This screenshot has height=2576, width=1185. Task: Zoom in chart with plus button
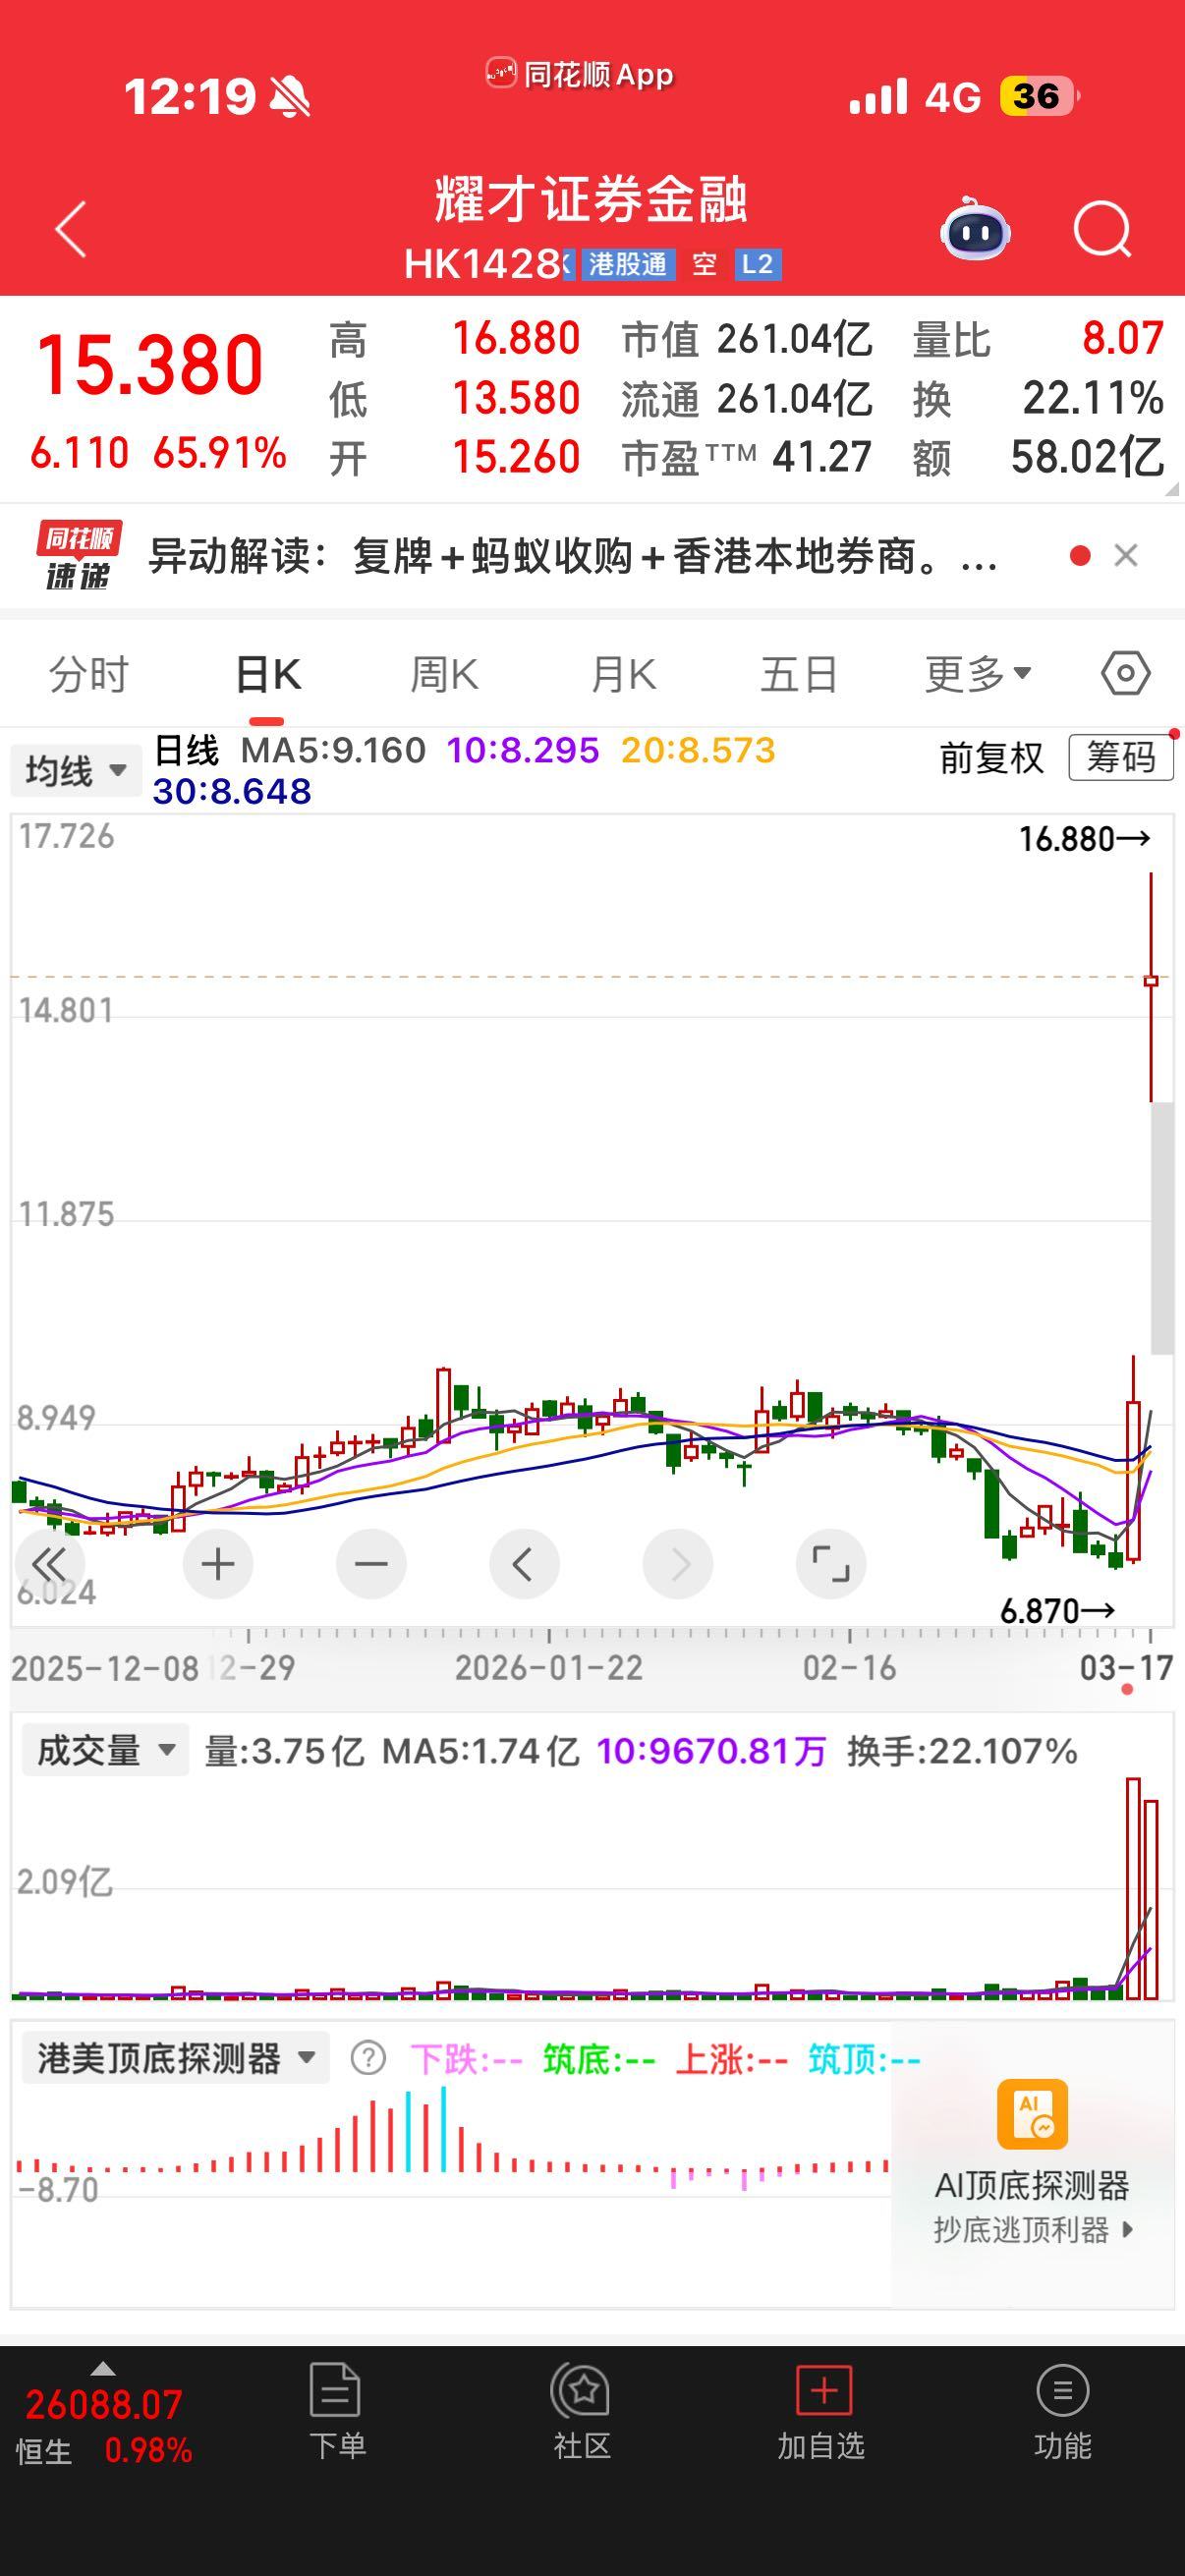point(218,1564)
